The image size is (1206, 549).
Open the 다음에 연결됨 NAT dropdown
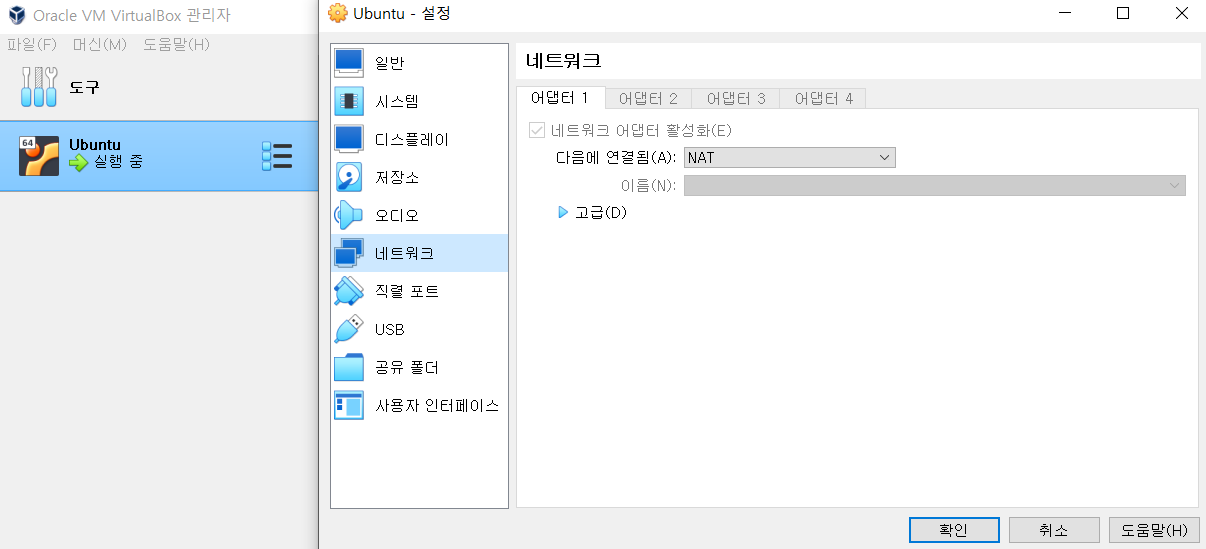coord(789,158)
